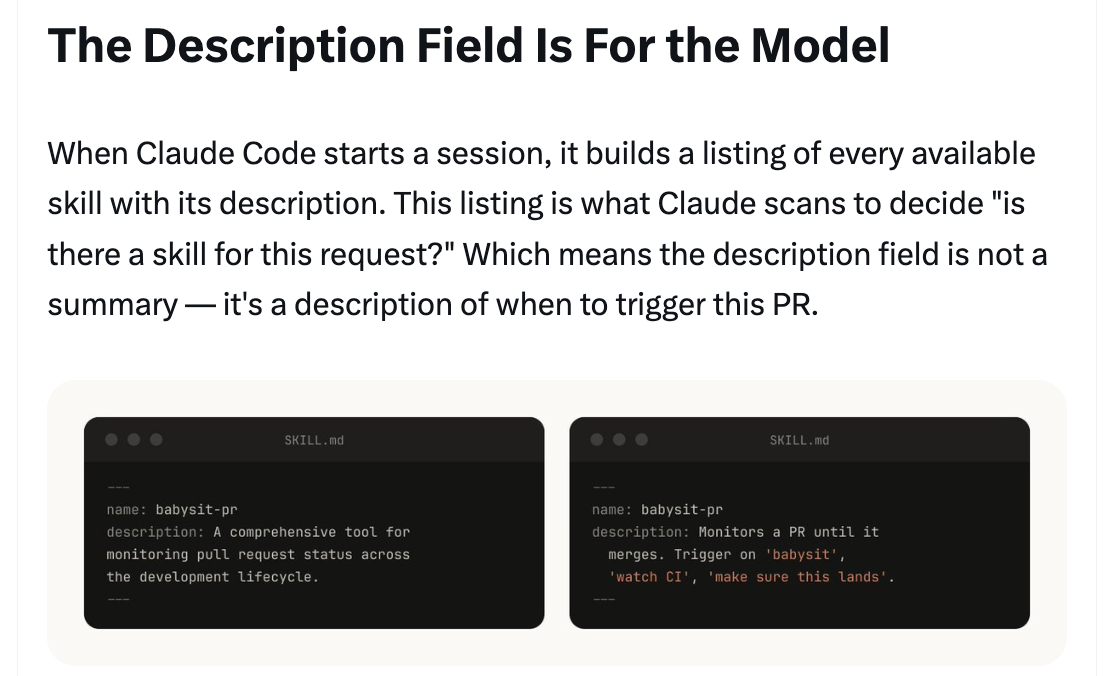The width and height of the screenshot is (1114, 676).
Task: Click the heading 'The Description Field Is For the Model'
Action: (x=468, y=45)
